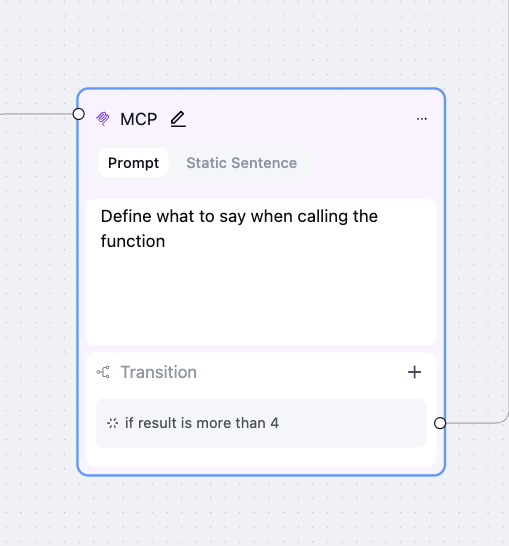Switch to the Prompt tab
This screenshot has width=509, height=546.
click(x=133, y=163)
